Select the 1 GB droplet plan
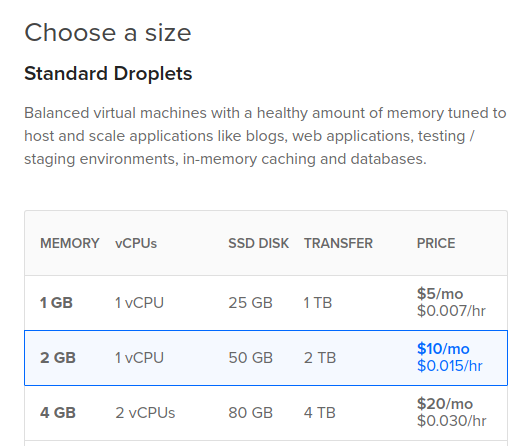 tap(266, 303)
